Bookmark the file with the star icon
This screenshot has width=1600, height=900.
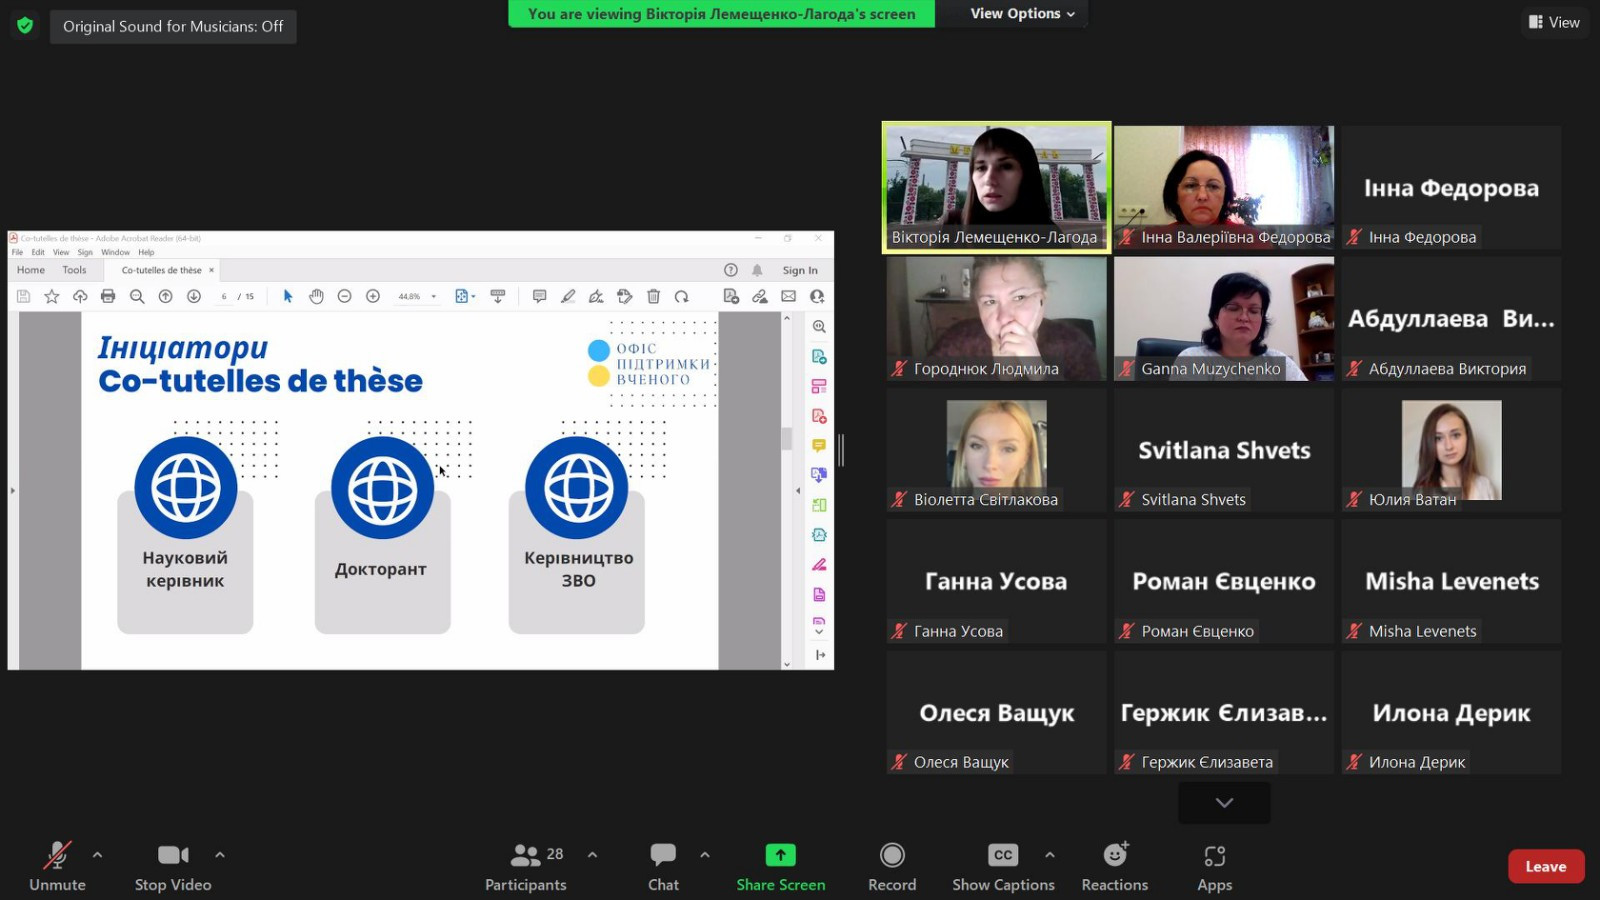(52, 296)
